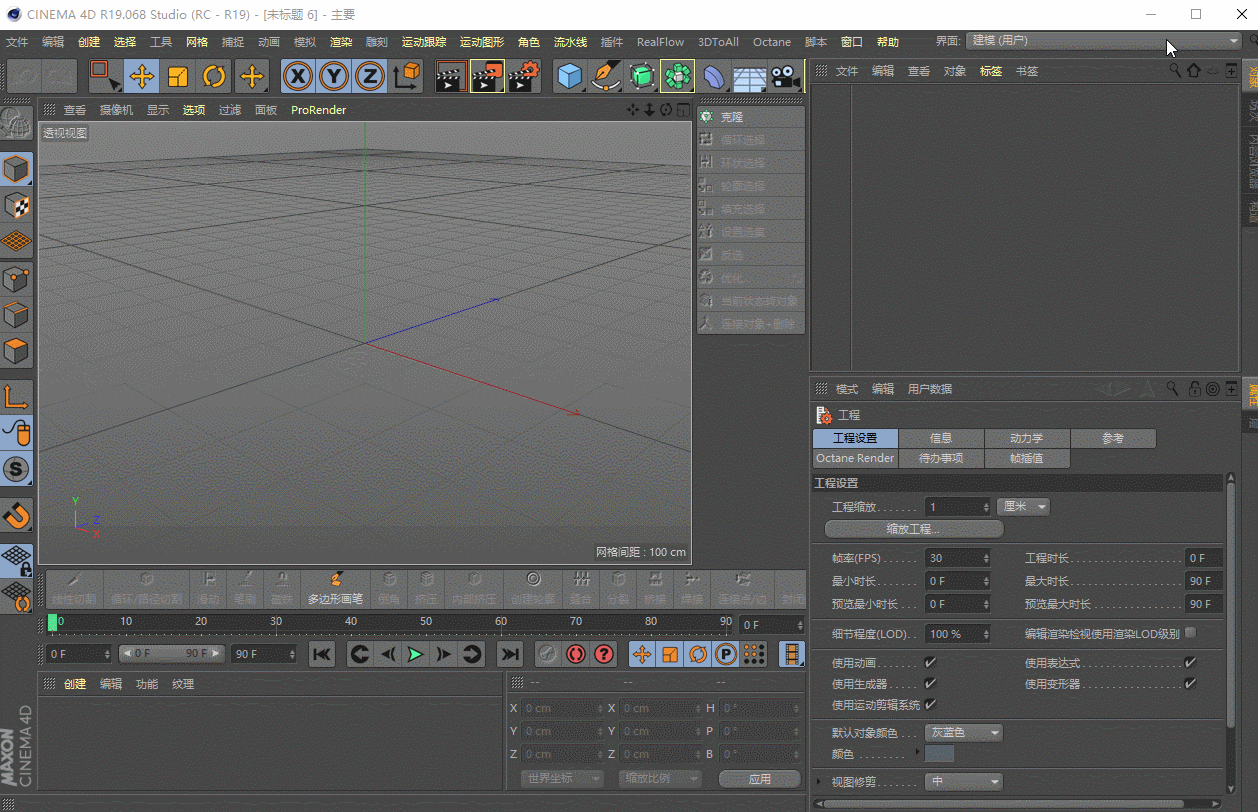Render to Picture Viewer
The image size is (1258, 812).
click(487, 76)
